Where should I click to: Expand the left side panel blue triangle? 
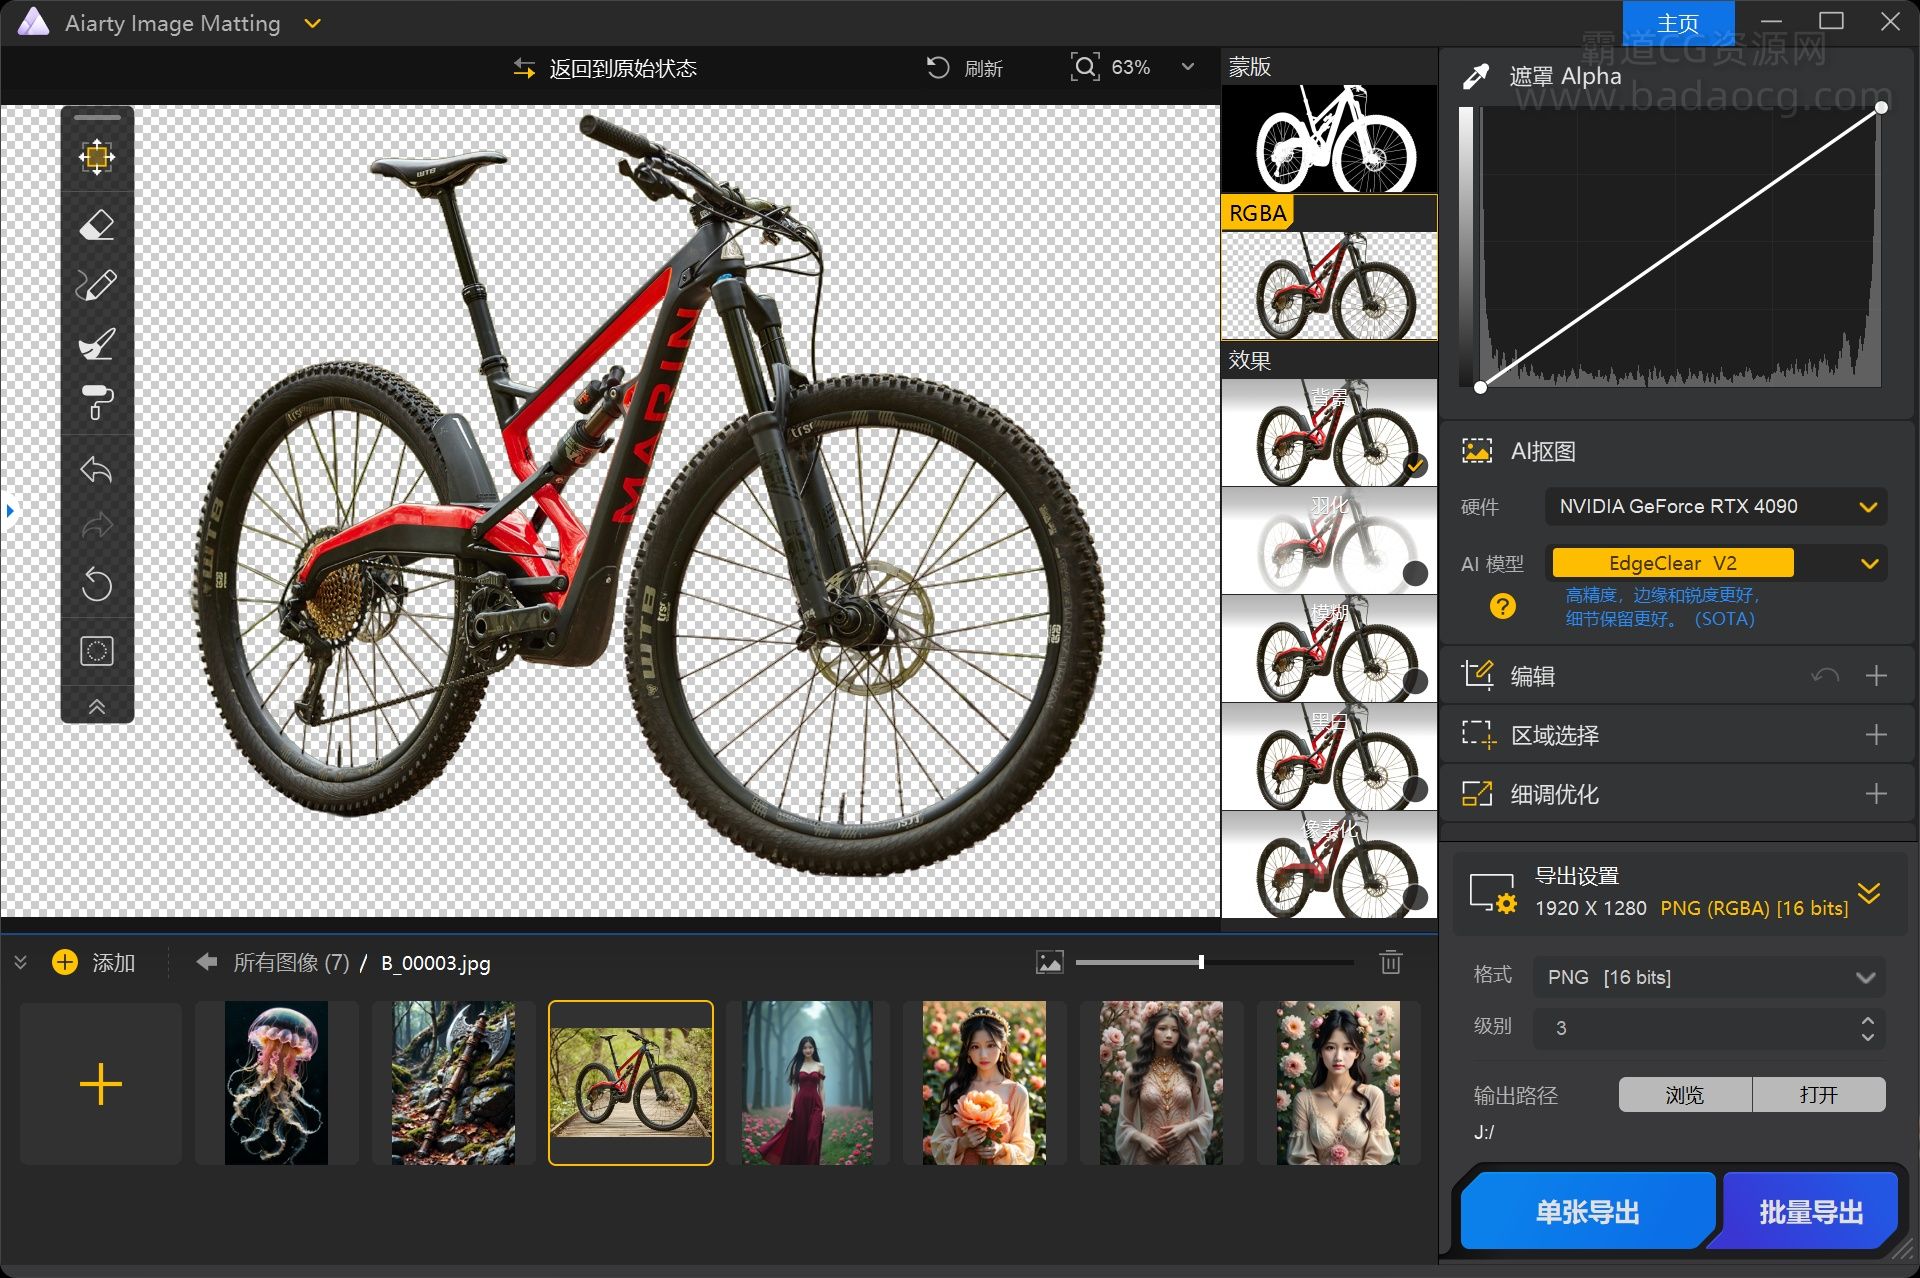10,510
